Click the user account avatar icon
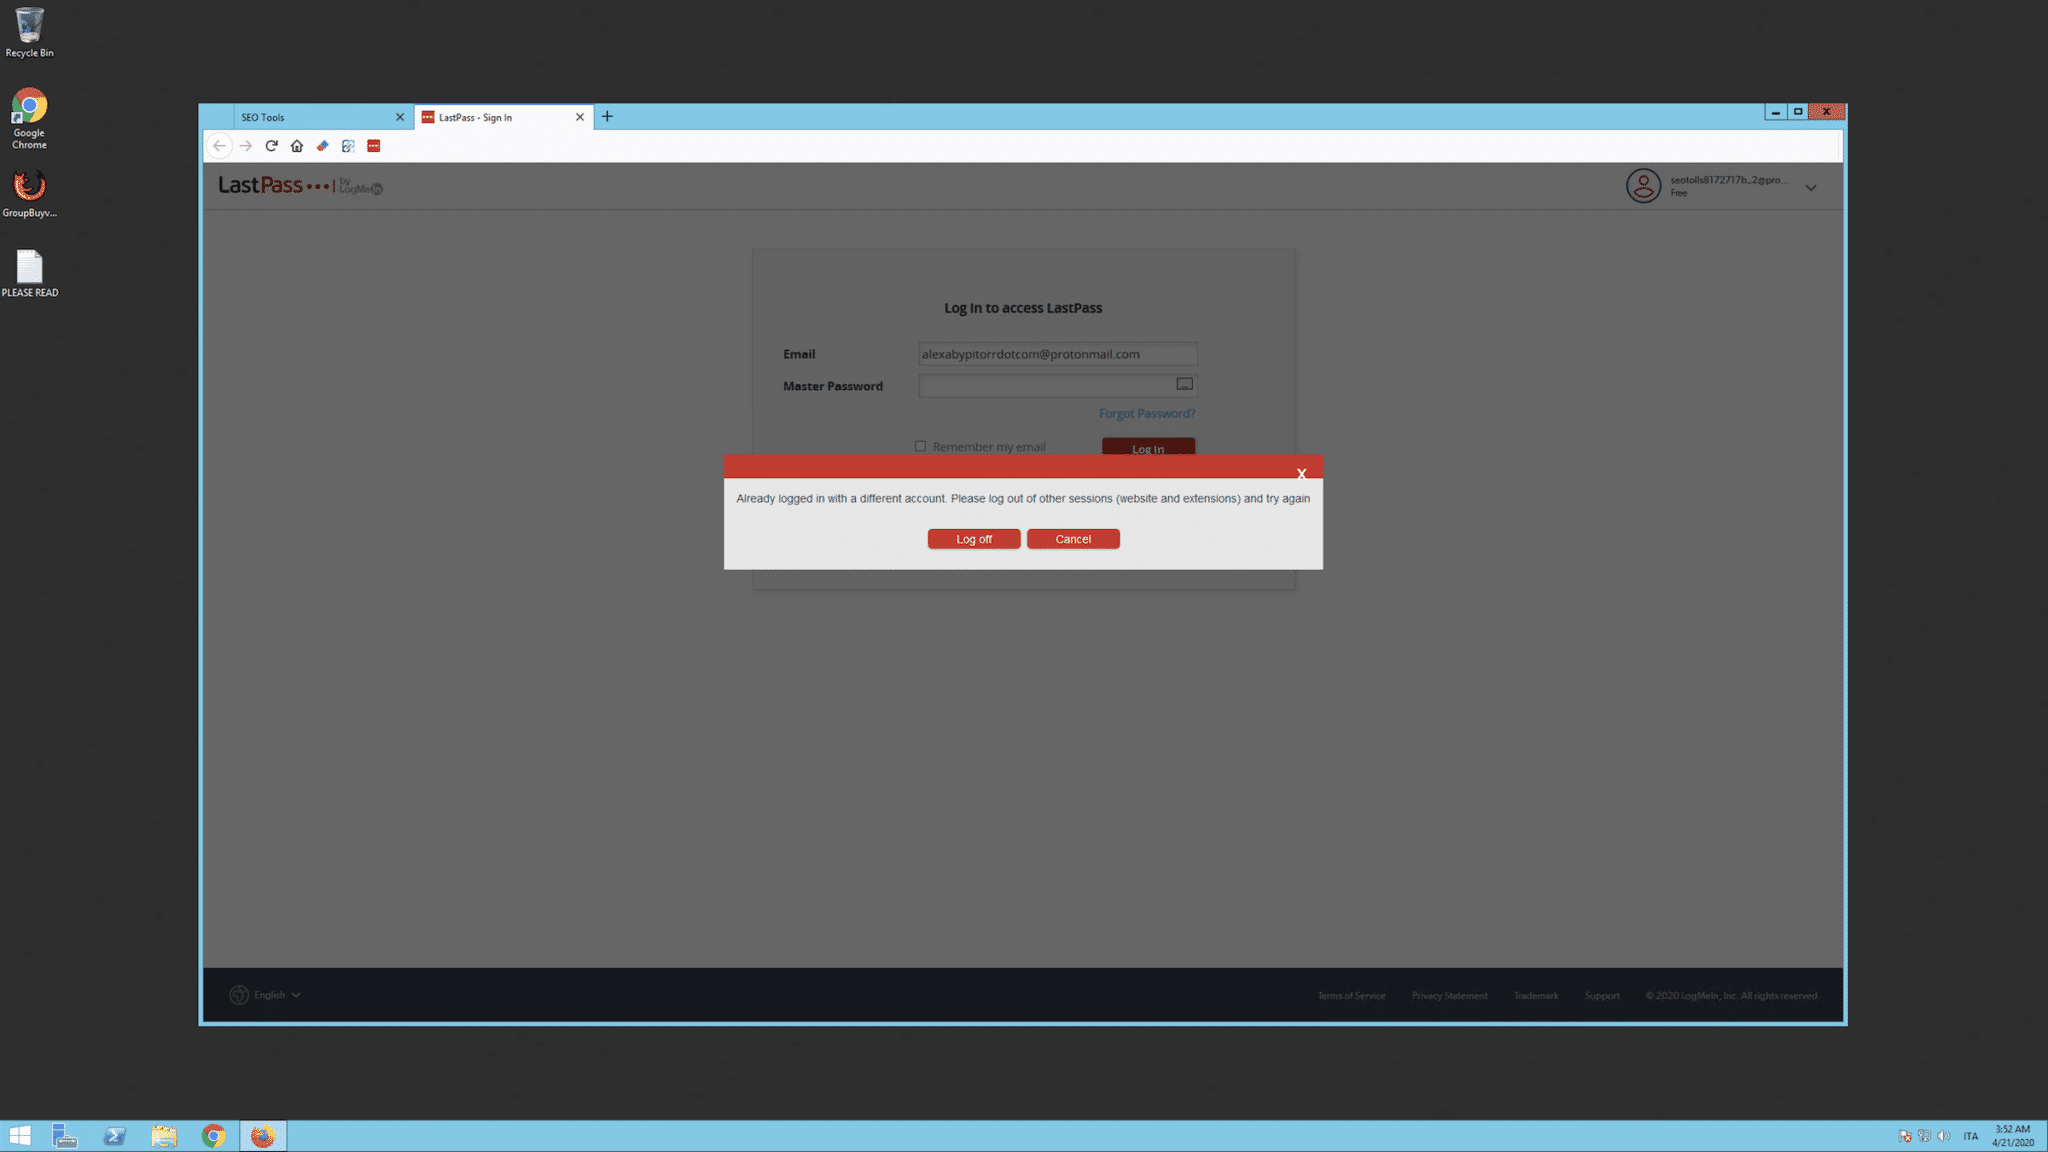The height and width of the screenshot is (1152, 2048). 1643,186
